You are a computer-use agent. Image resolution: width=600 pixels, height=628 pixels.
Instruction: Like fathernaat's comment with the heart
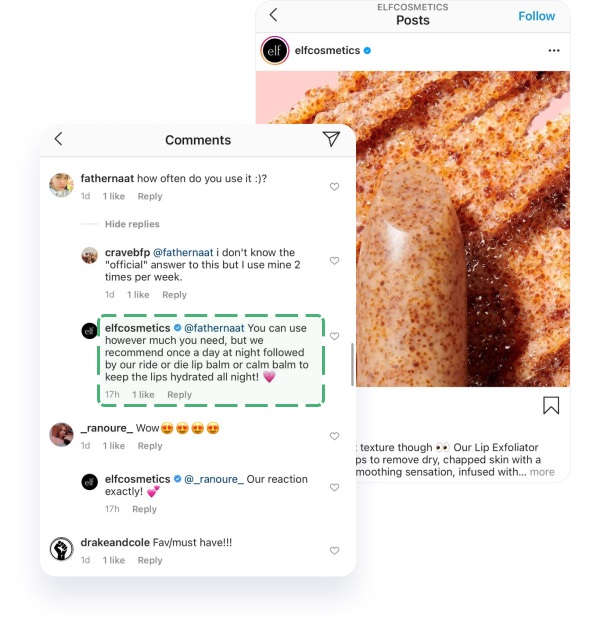[334, 187]
